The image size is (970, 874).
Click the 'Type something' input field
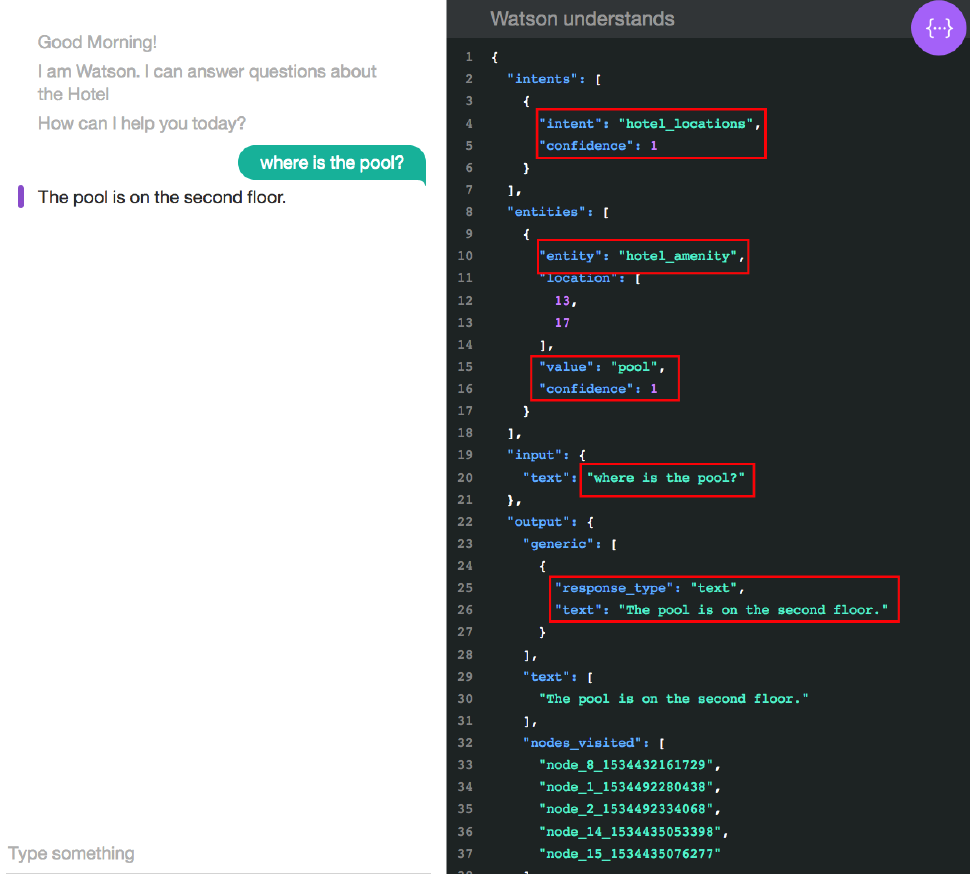(x=220, y=854)
